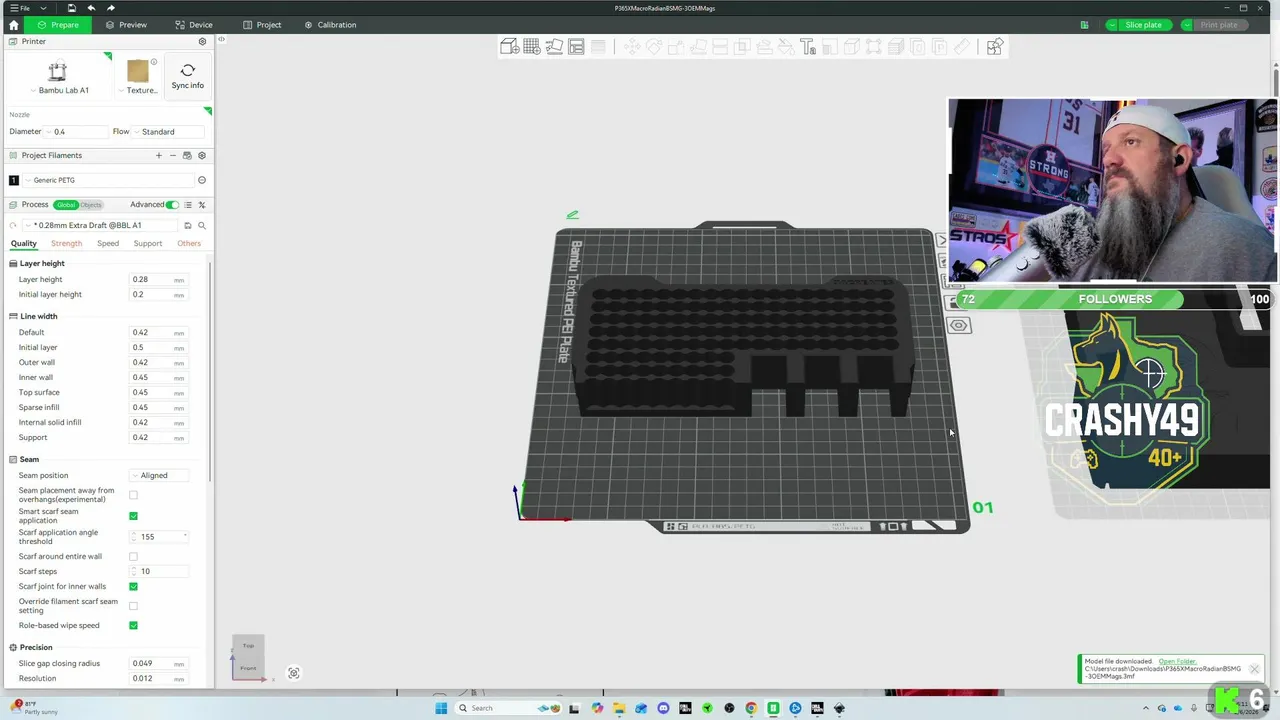Screen dimensions: 1280x720
Task: Click the Home icon
Action: [13, 25]
